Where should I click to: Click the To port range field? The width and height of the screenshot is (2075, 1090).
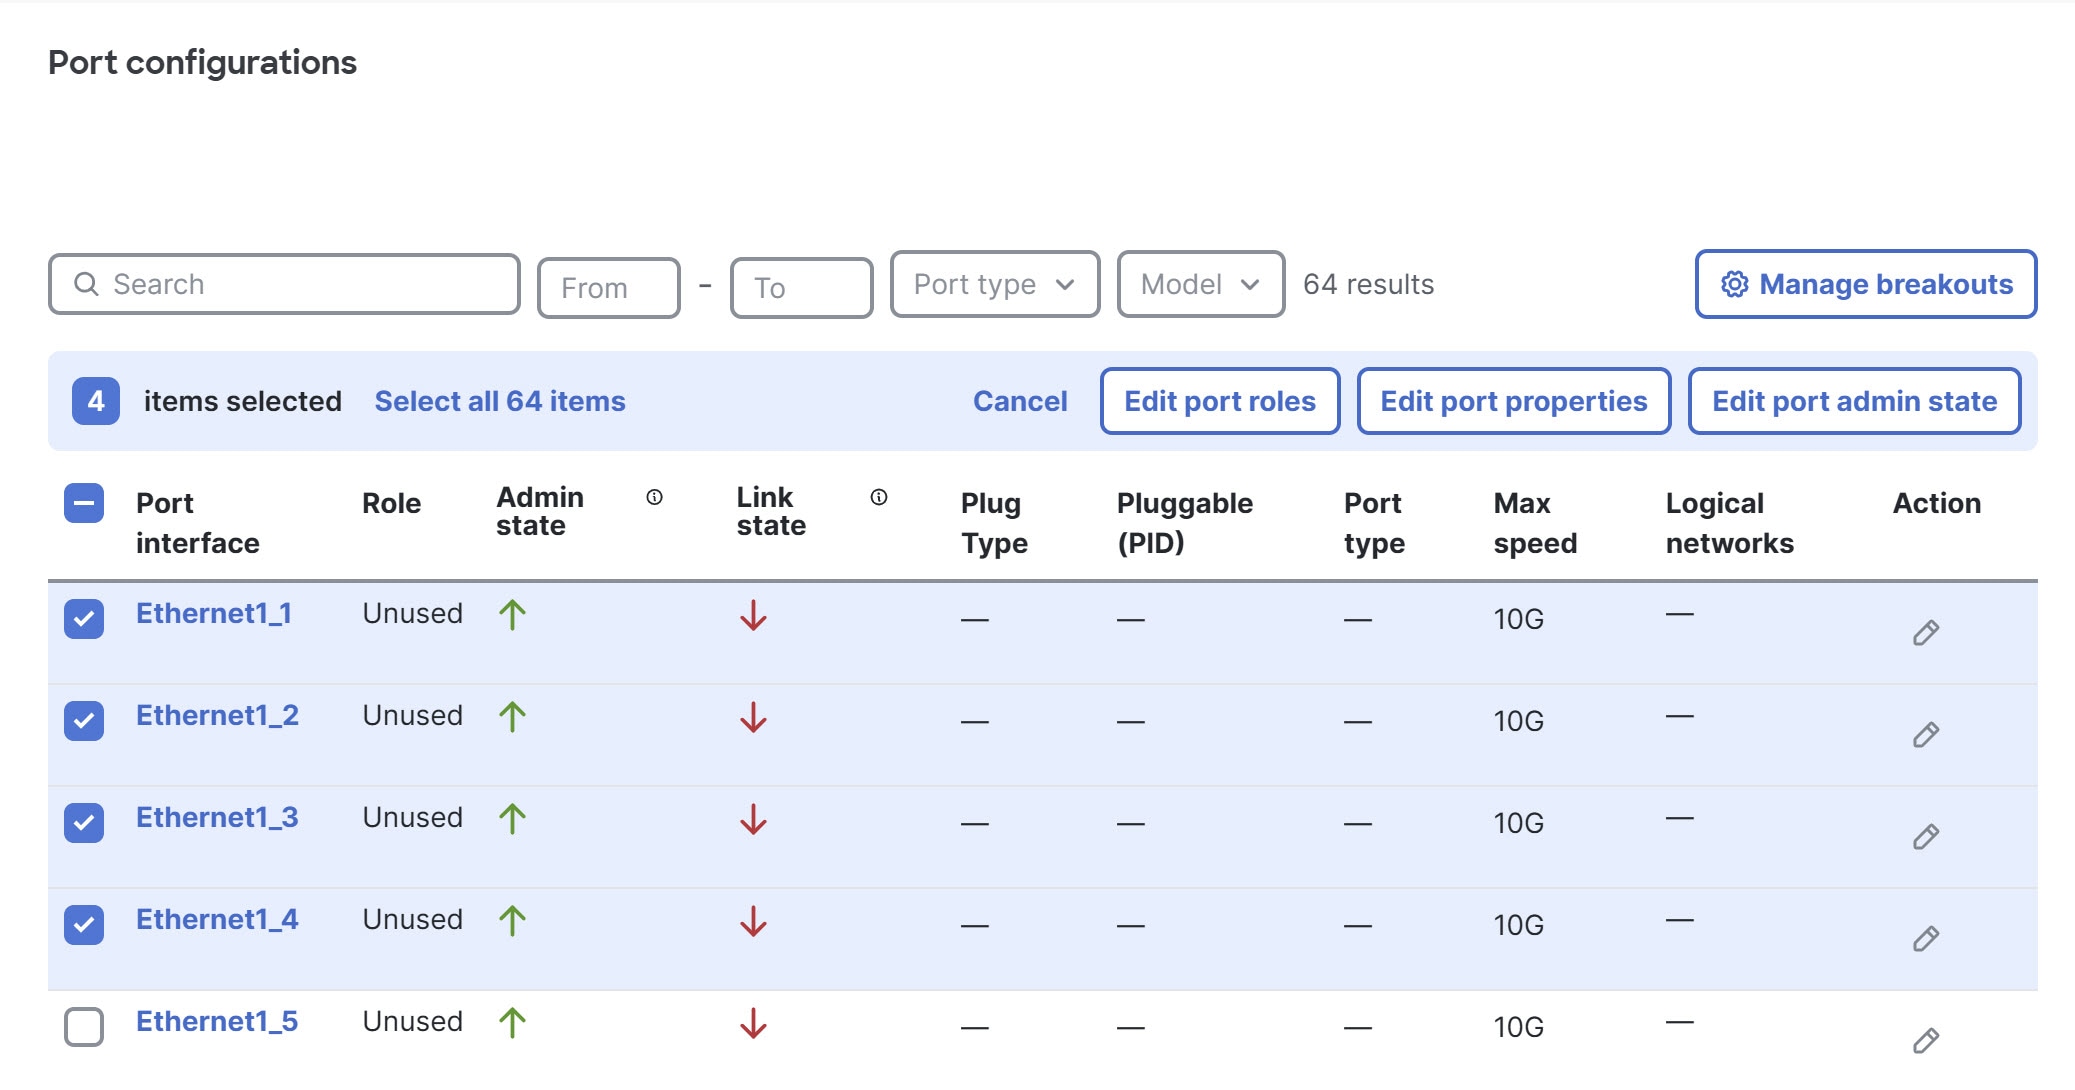801,289
